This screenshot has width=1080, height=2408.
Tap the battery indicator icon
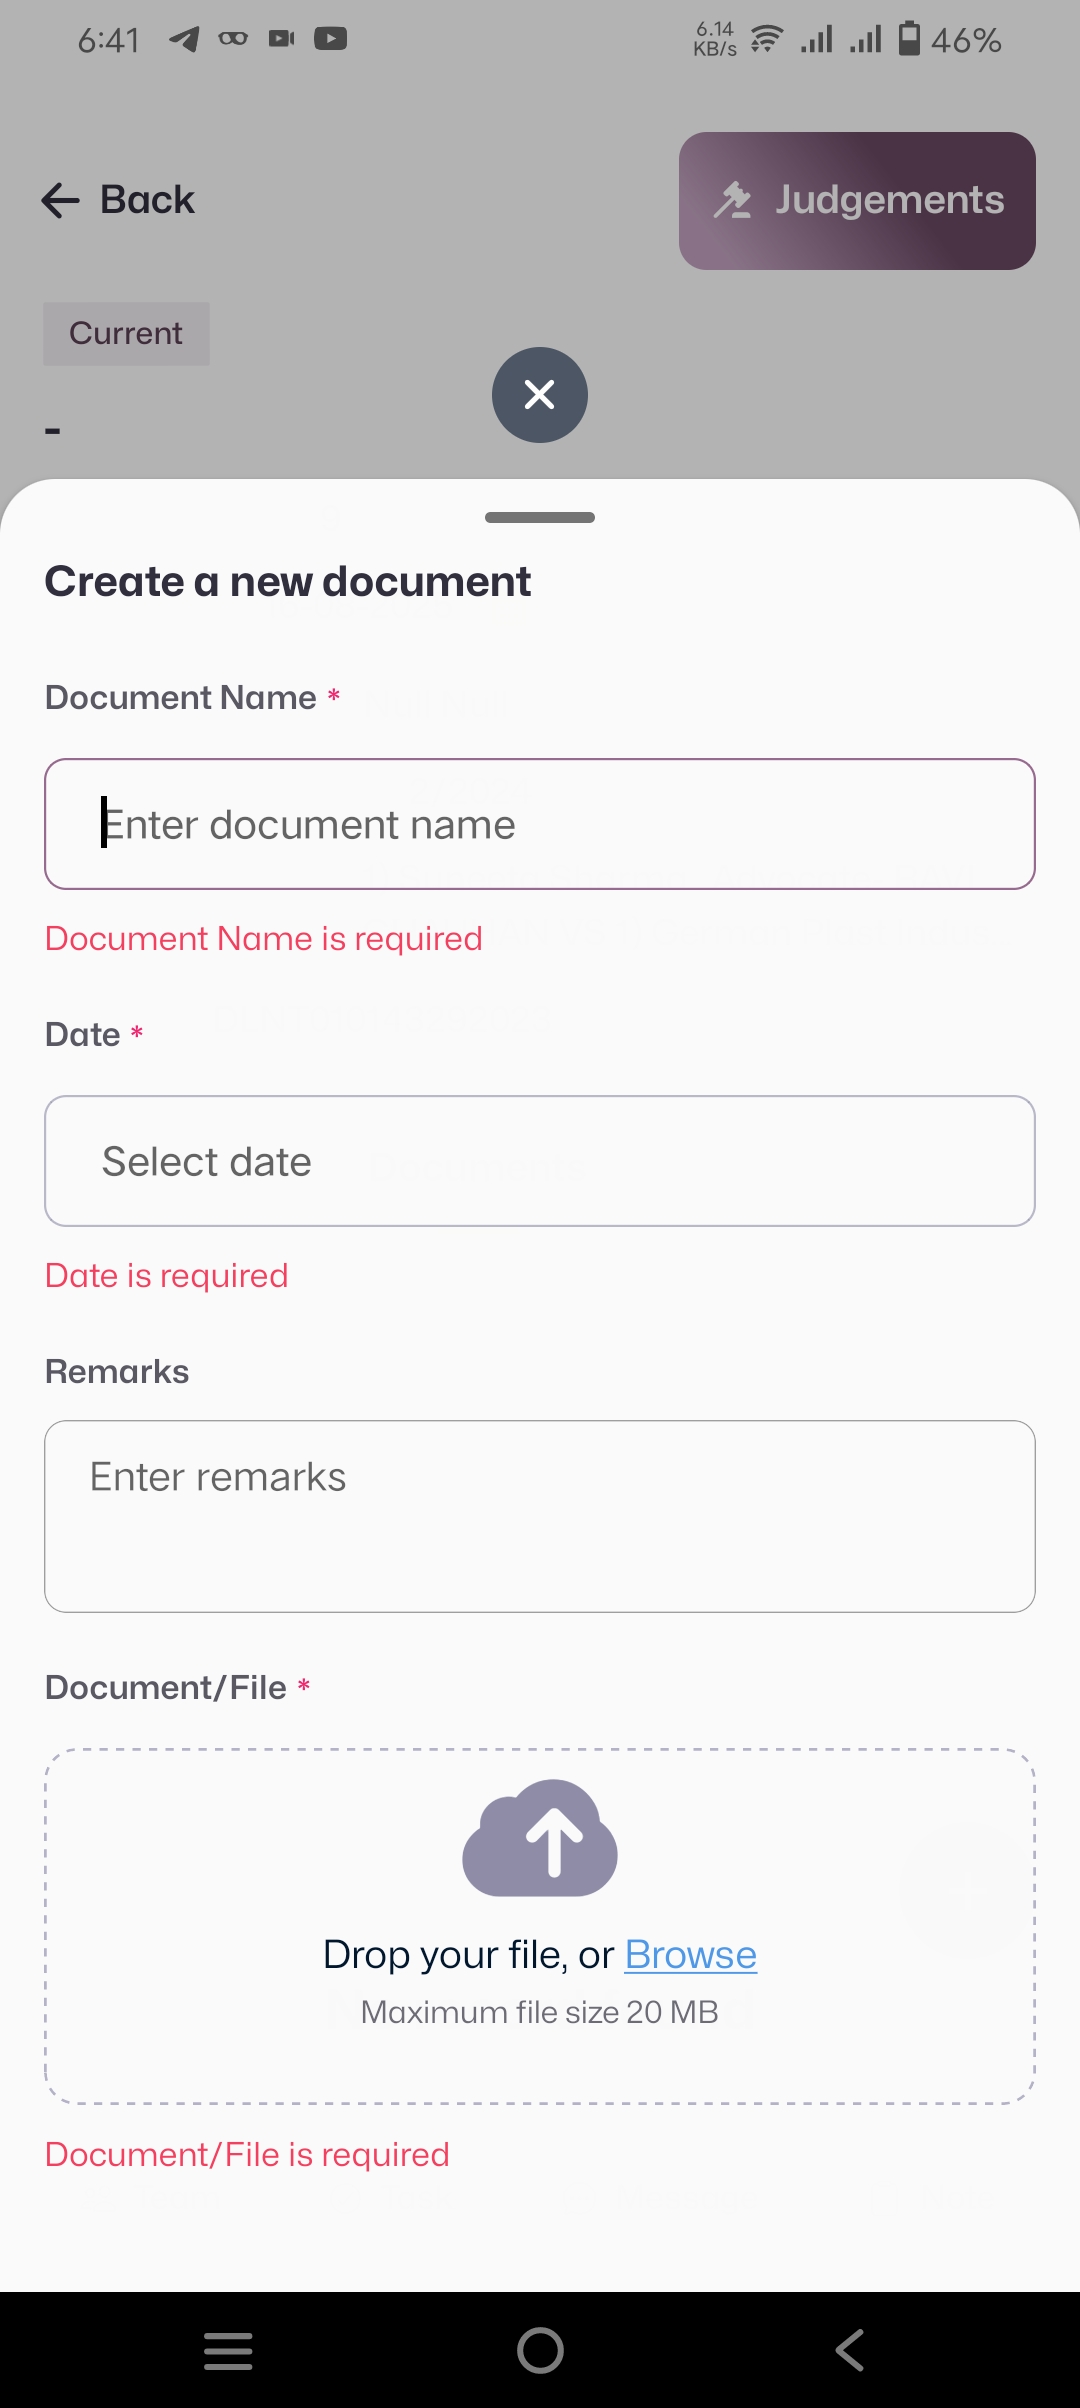point(909,39)
